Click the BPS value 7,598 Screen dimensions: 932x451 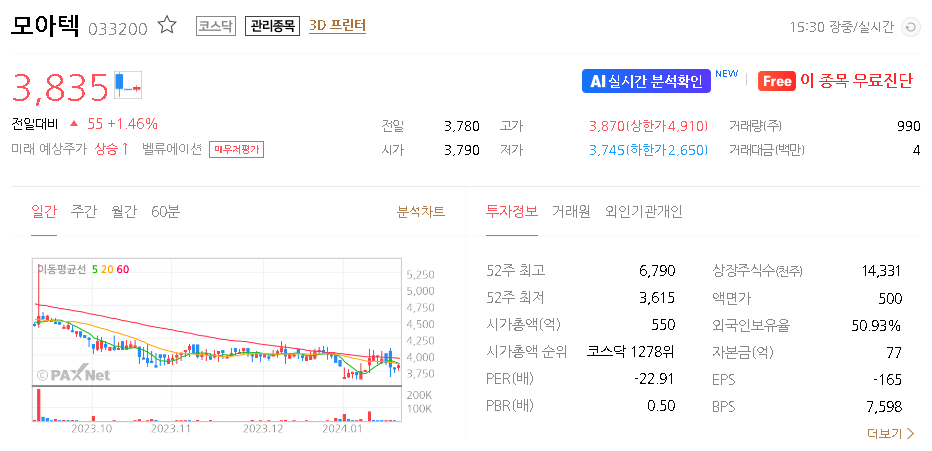[x=884, y=406]
